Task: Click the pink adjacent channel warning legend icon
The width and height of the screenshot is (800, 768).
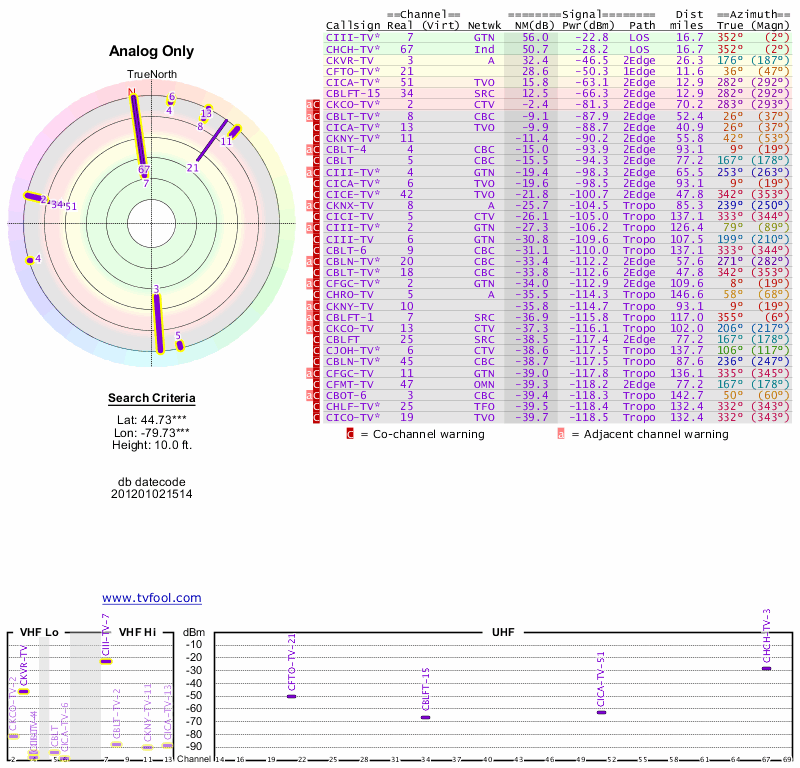Action: [561, 434]
